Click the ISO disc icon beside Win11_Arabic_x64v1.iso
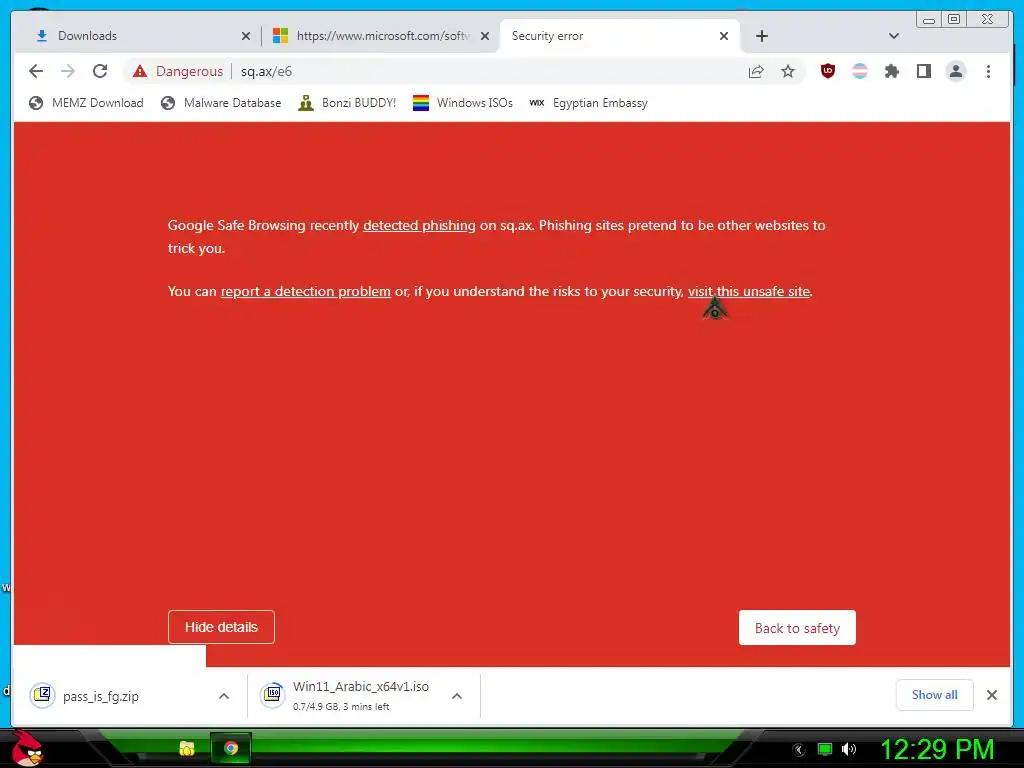The height and width of the screenshot is (768, 1024). pos(272,695)
